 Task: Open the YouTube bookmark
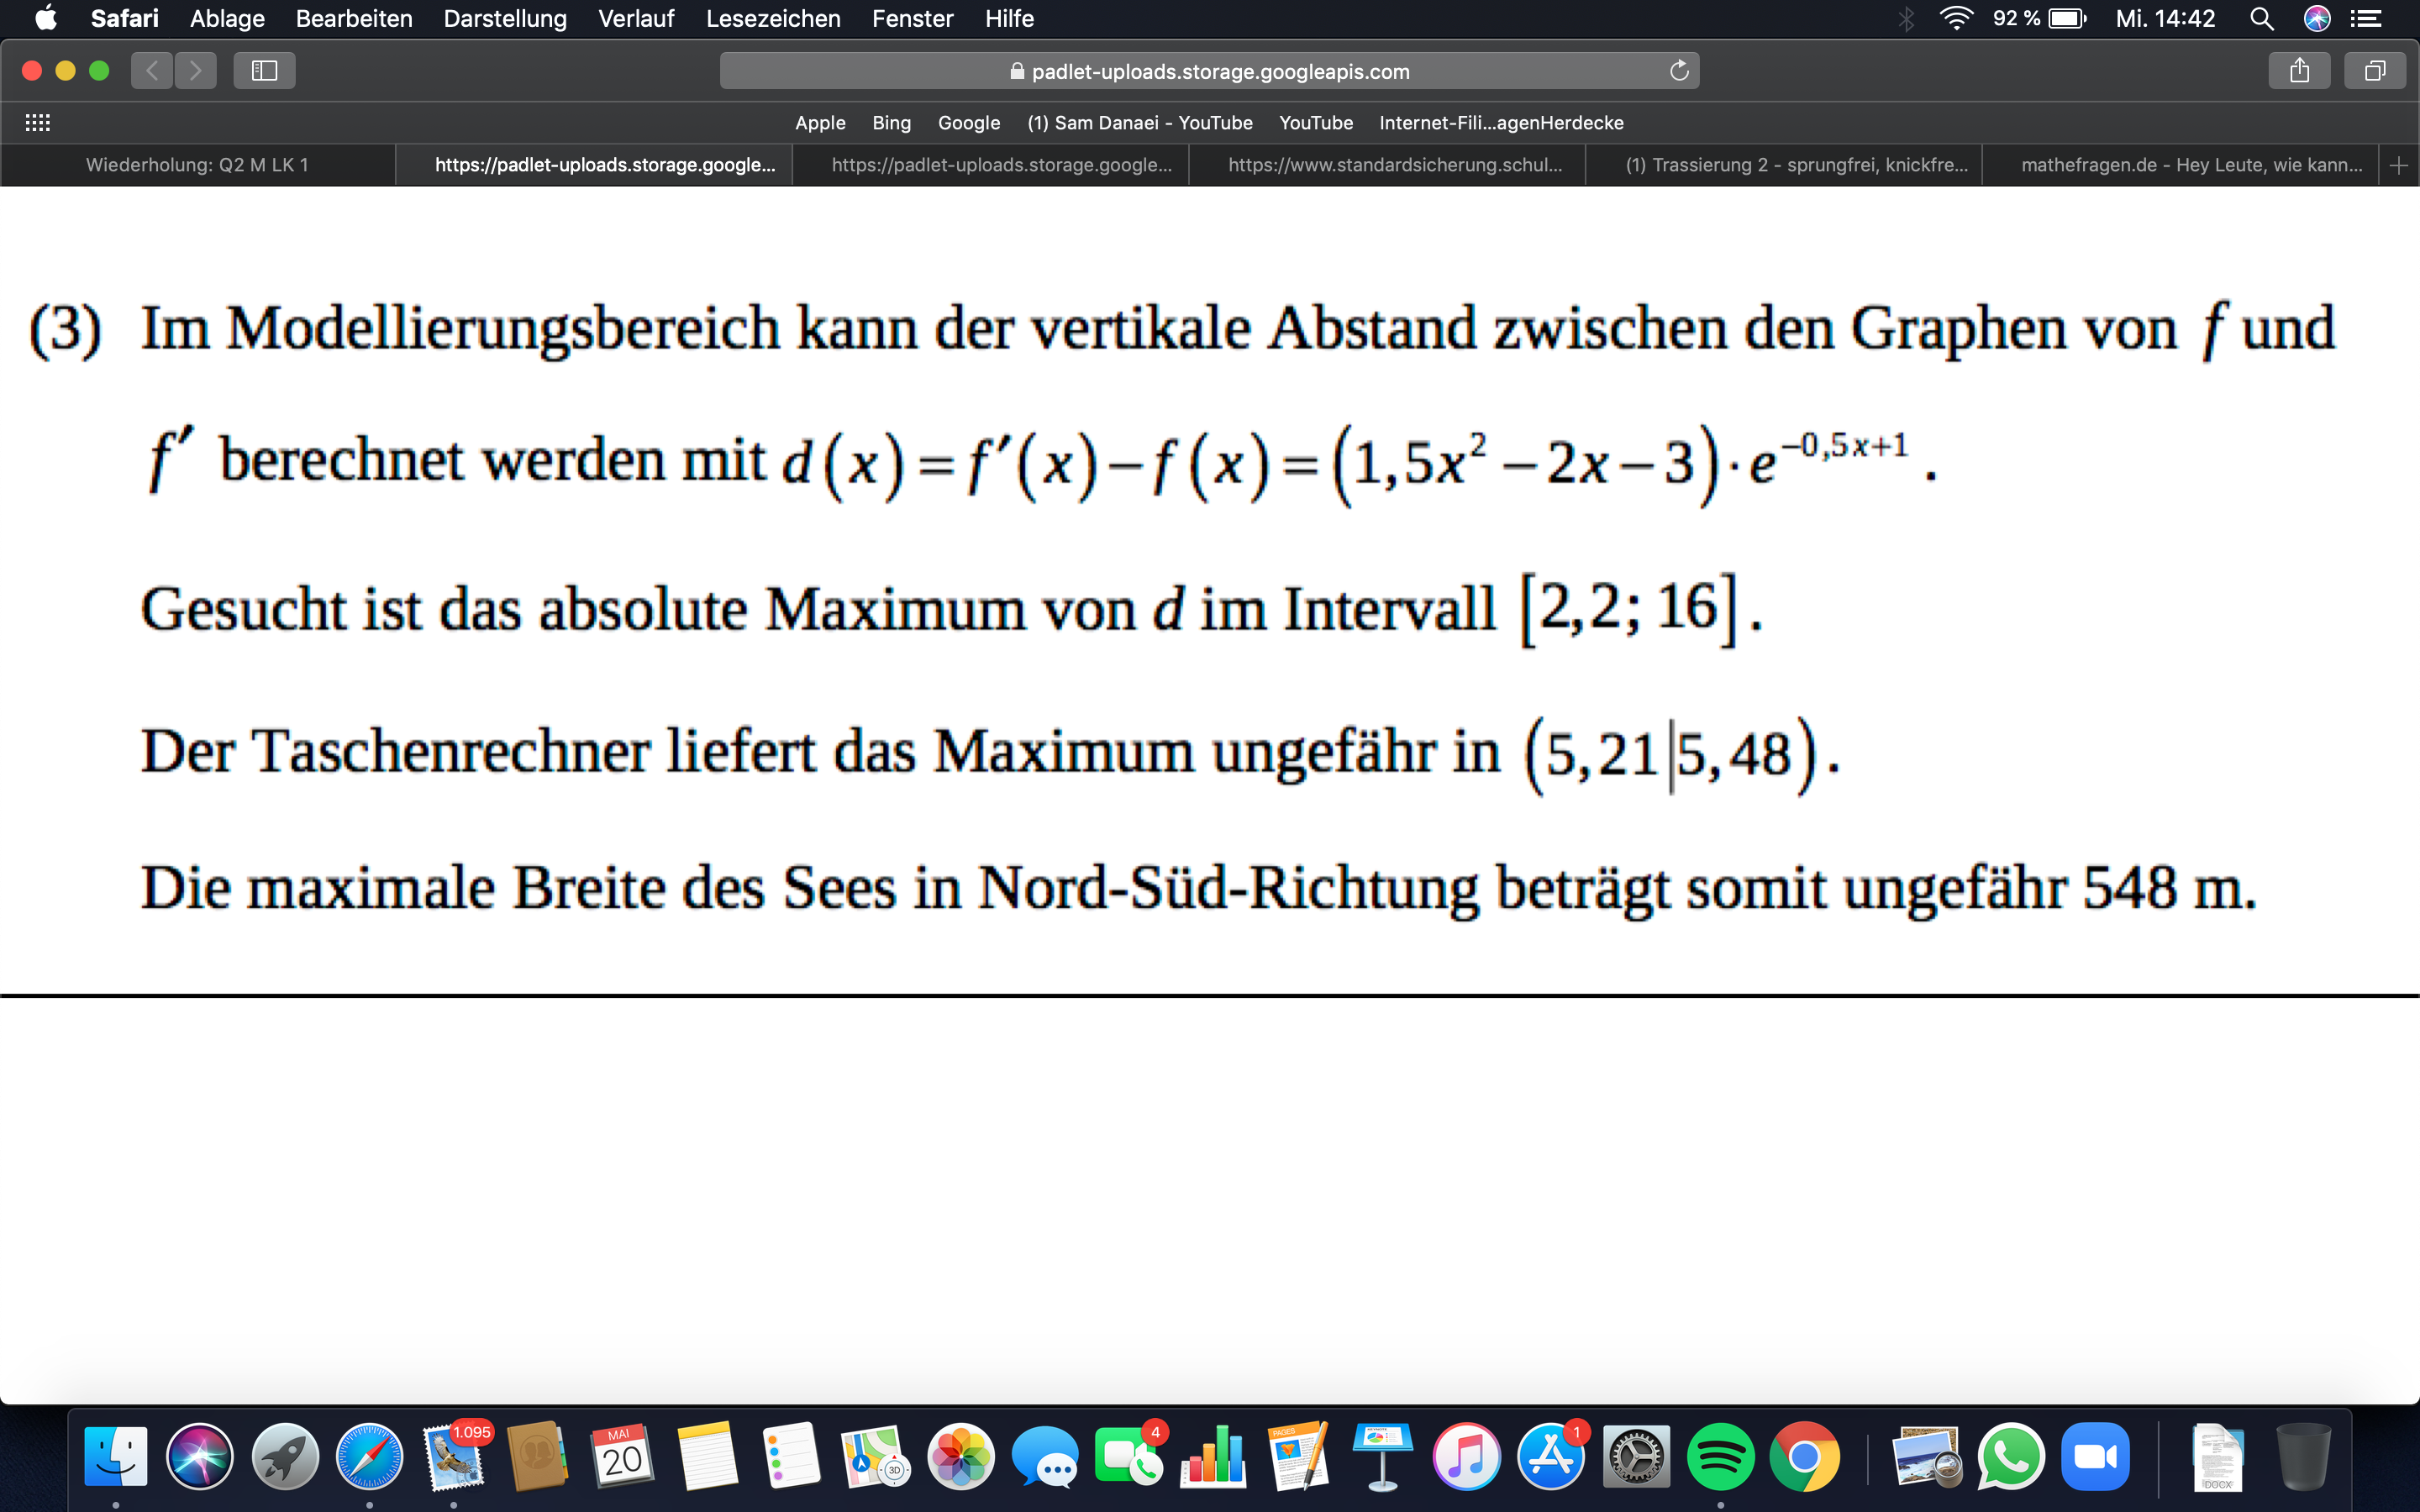point(1316,123)
